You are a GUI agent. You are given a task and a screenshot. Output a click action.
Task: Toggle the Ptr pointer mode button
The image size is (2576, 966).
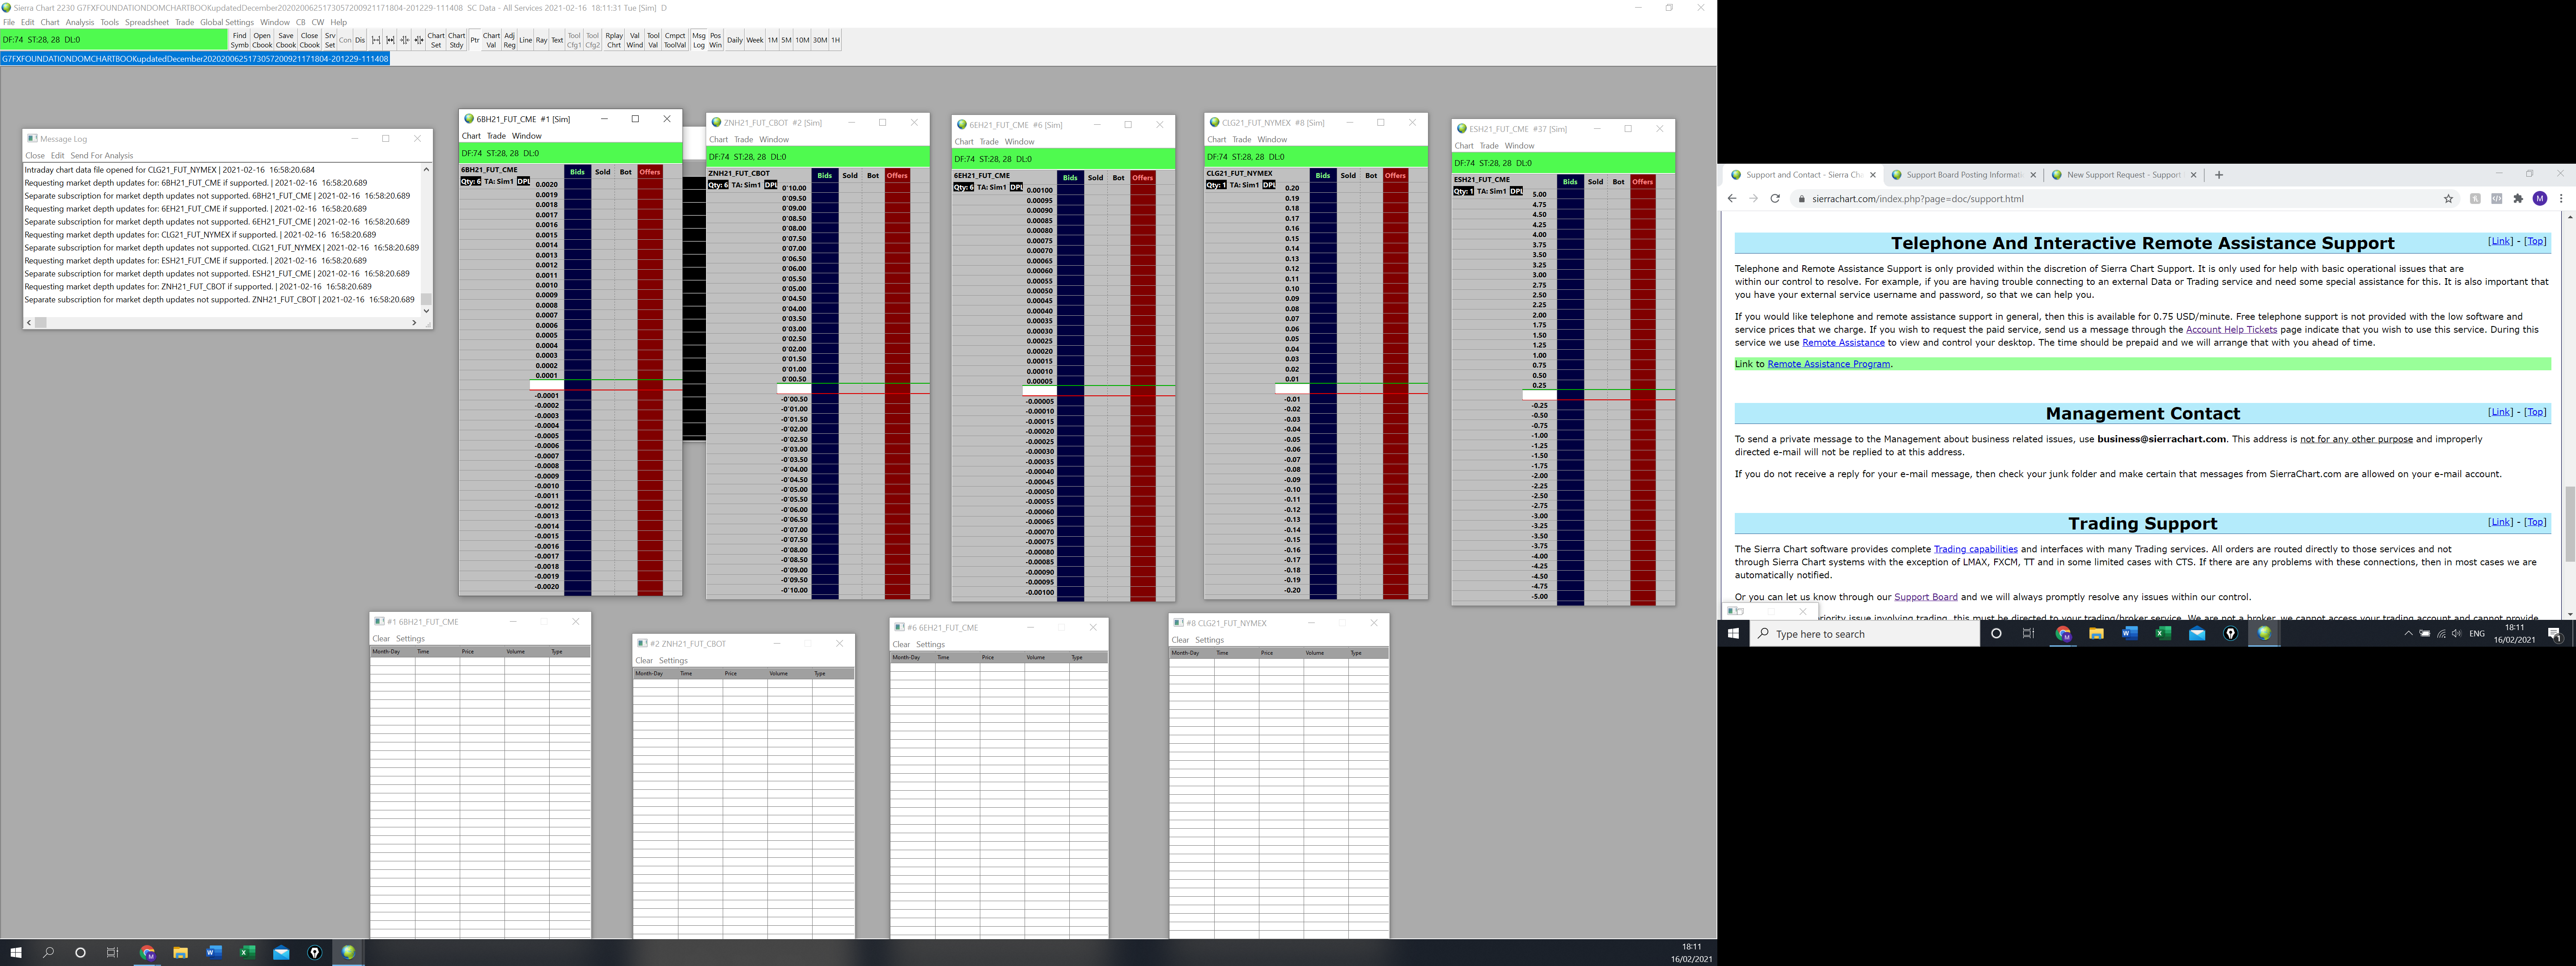pos(475,40)
